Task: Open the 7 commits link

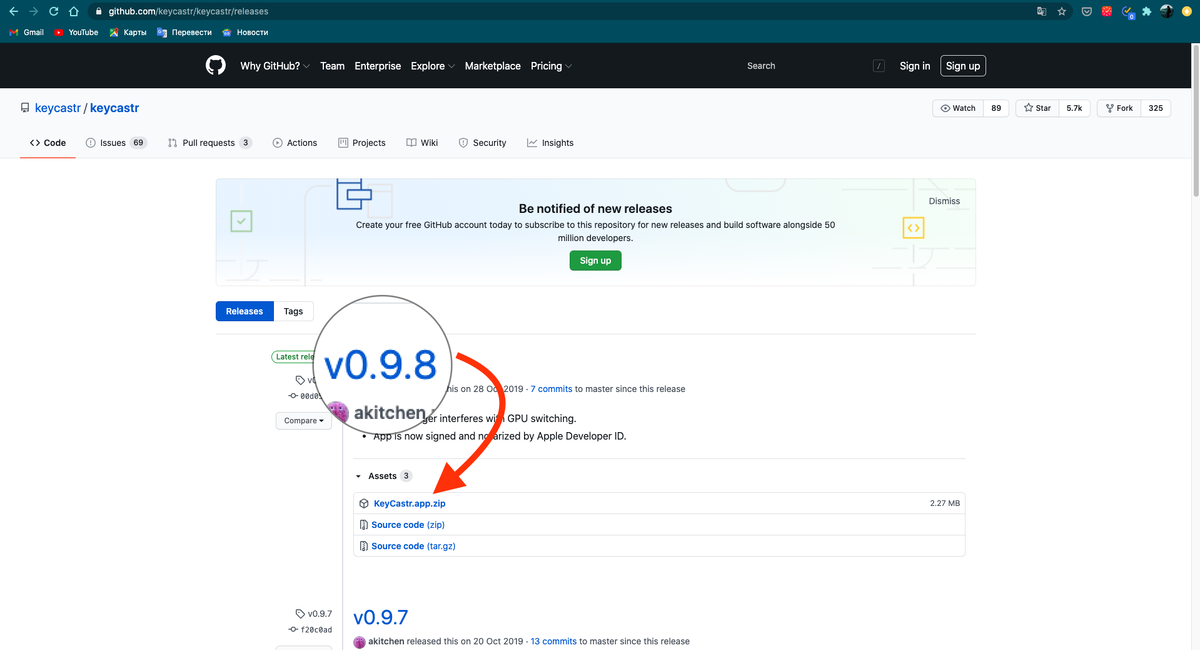Action: point(551,388)
